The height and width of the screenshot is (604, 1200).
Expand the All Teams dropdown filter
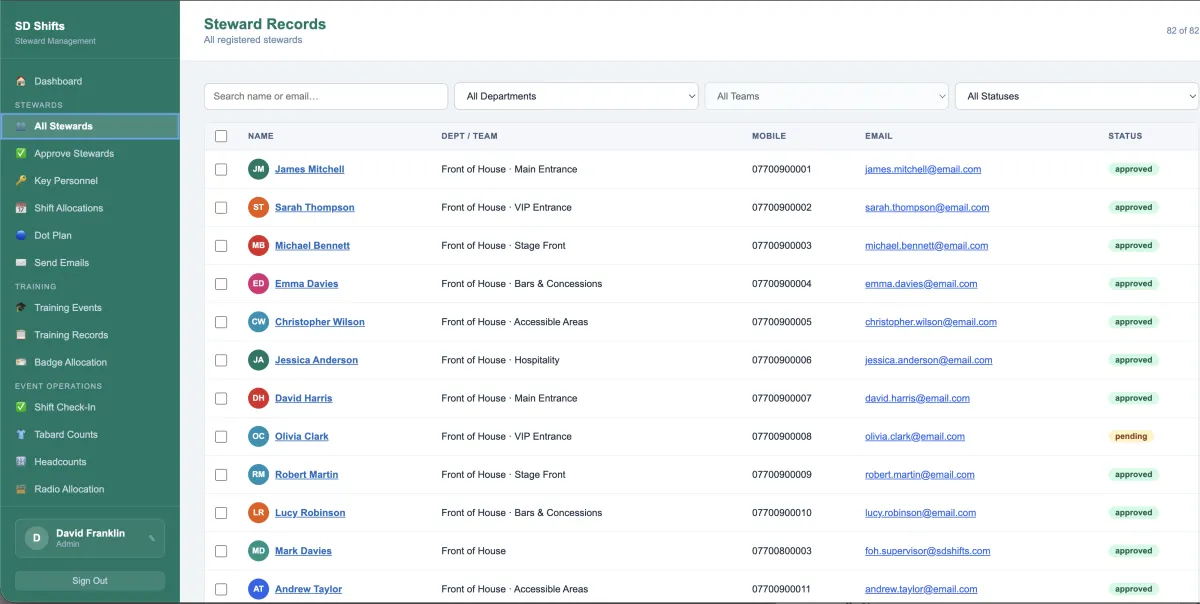tap(826, 96)
